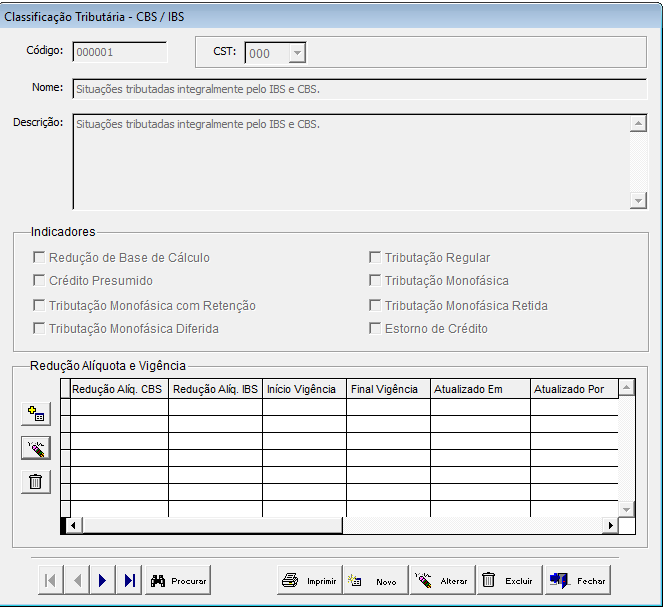667x611 pixels.
Task: Go to the first record
Action: coord(50,580)
